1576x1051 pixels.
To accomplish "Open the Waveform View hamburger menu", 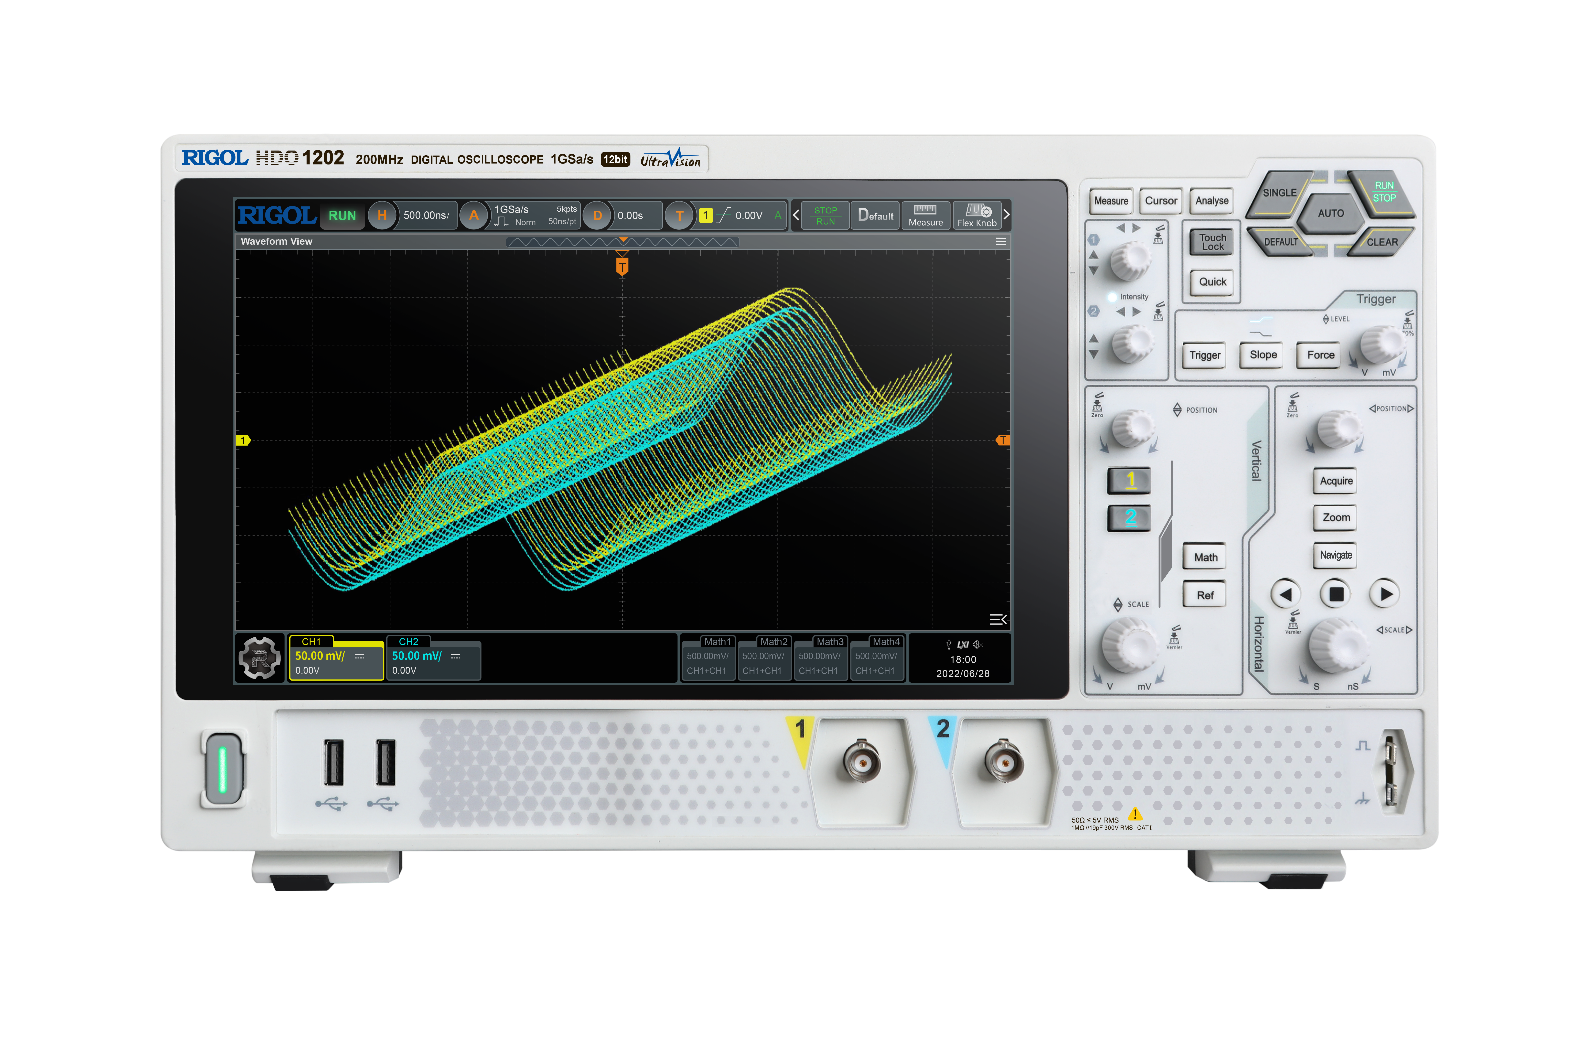I will (1000, 242).
